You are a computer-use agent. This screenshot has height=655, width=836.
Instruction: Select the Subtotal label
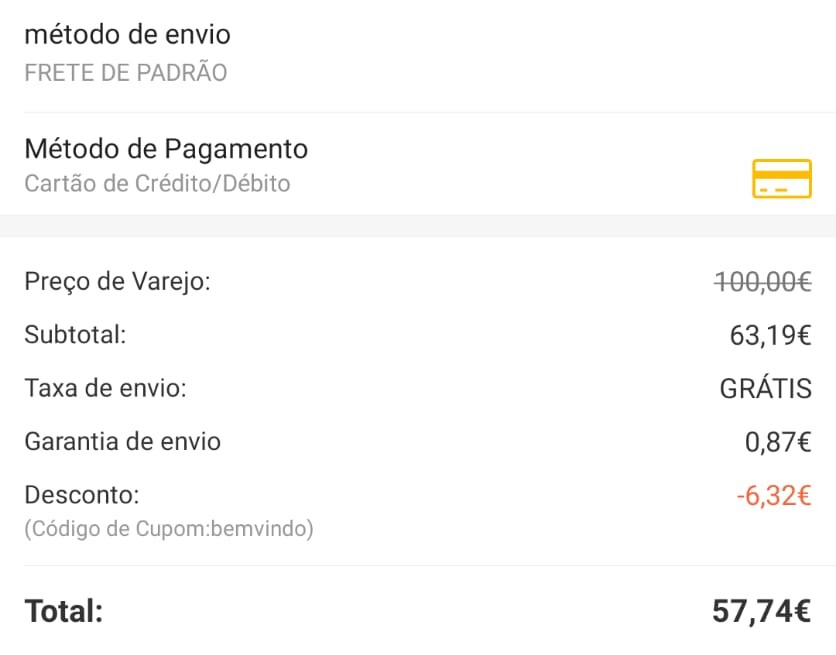click(x=75, y=335)
